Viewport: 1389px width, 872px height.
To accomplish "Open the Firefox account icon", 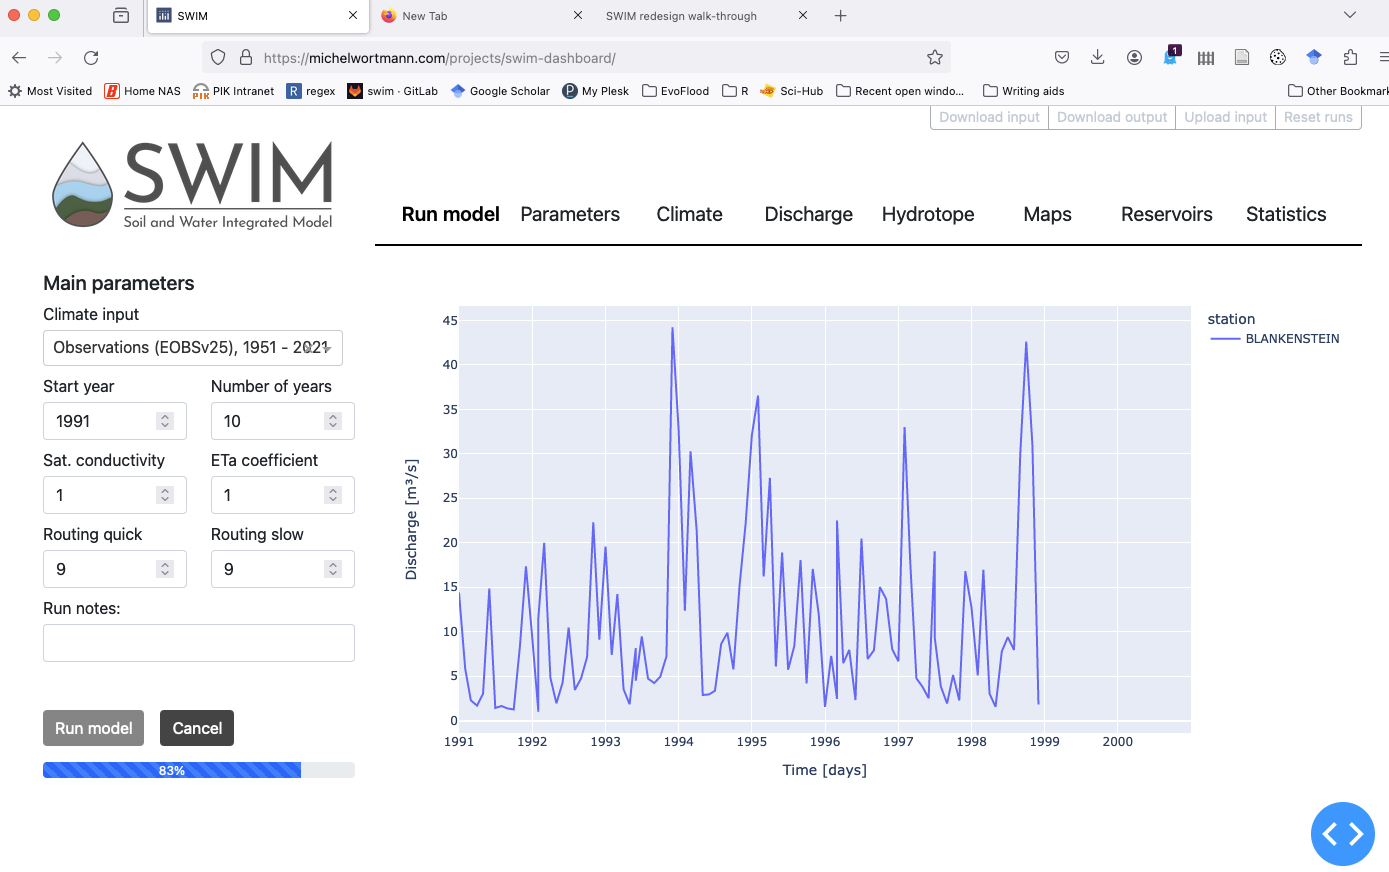I will pyautogui.click(x=1134, y=58).
